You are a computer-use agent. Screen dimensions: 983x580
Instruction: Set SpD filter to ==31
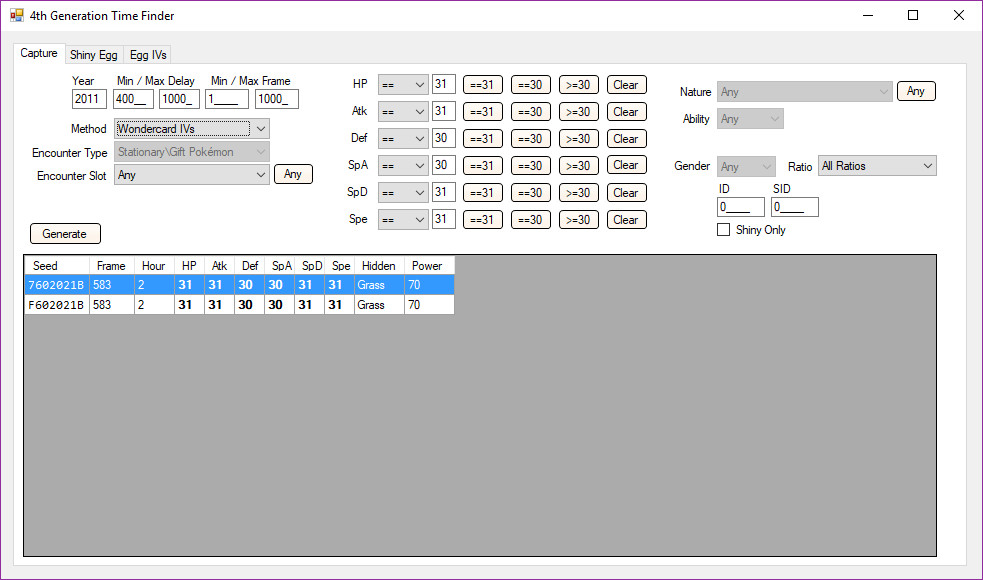pyautogui.click(x=482, y=192)
